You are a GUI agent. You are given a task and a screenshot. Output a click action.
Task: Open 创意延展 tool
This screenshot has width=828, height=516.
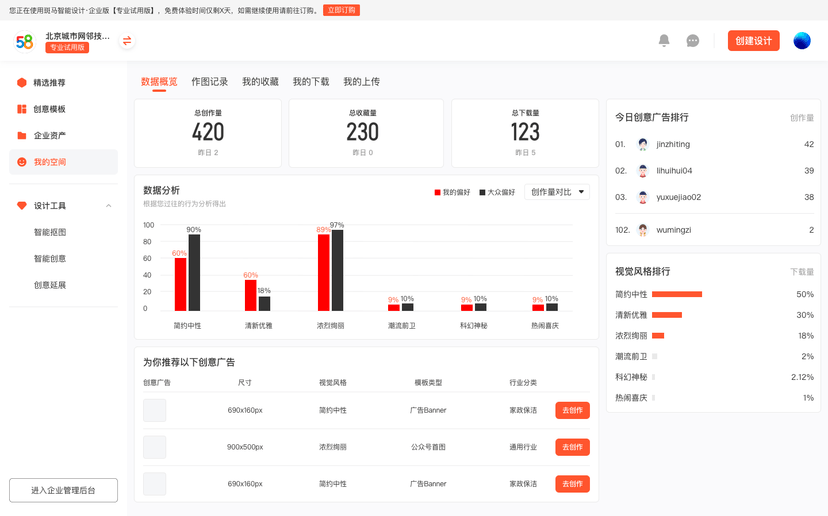click(x=50, y=285)
